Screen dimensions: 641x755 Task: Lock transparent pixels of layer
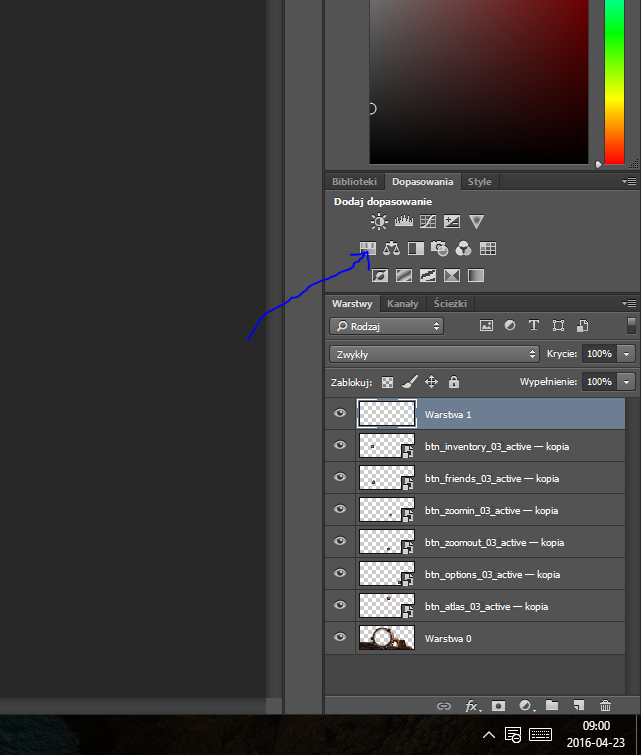[387, 382]
